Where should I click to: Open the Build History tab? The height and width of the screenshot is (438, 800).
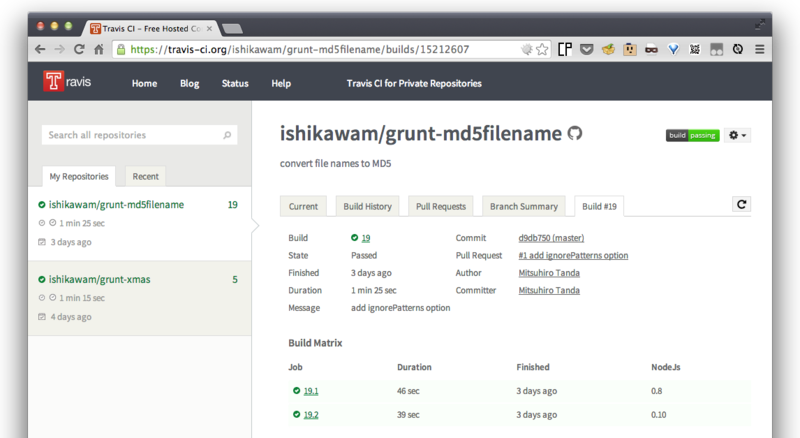(x=367, y=206)
